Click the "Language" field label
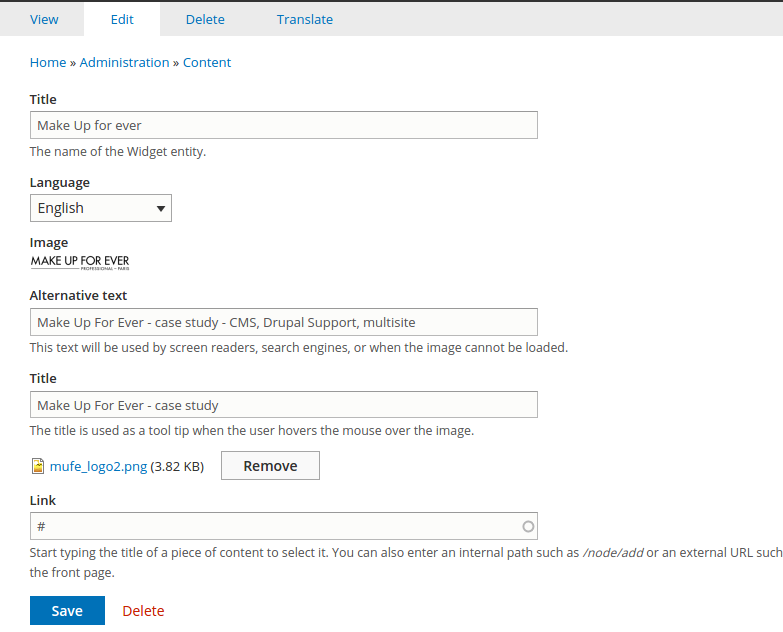 60,183
